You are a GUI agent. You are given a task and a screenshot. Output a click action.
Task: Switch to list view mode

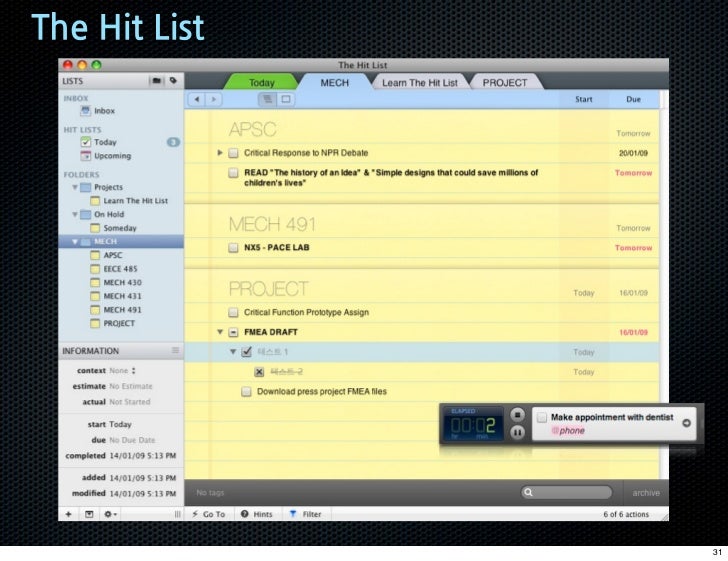(x=268, y=99)
